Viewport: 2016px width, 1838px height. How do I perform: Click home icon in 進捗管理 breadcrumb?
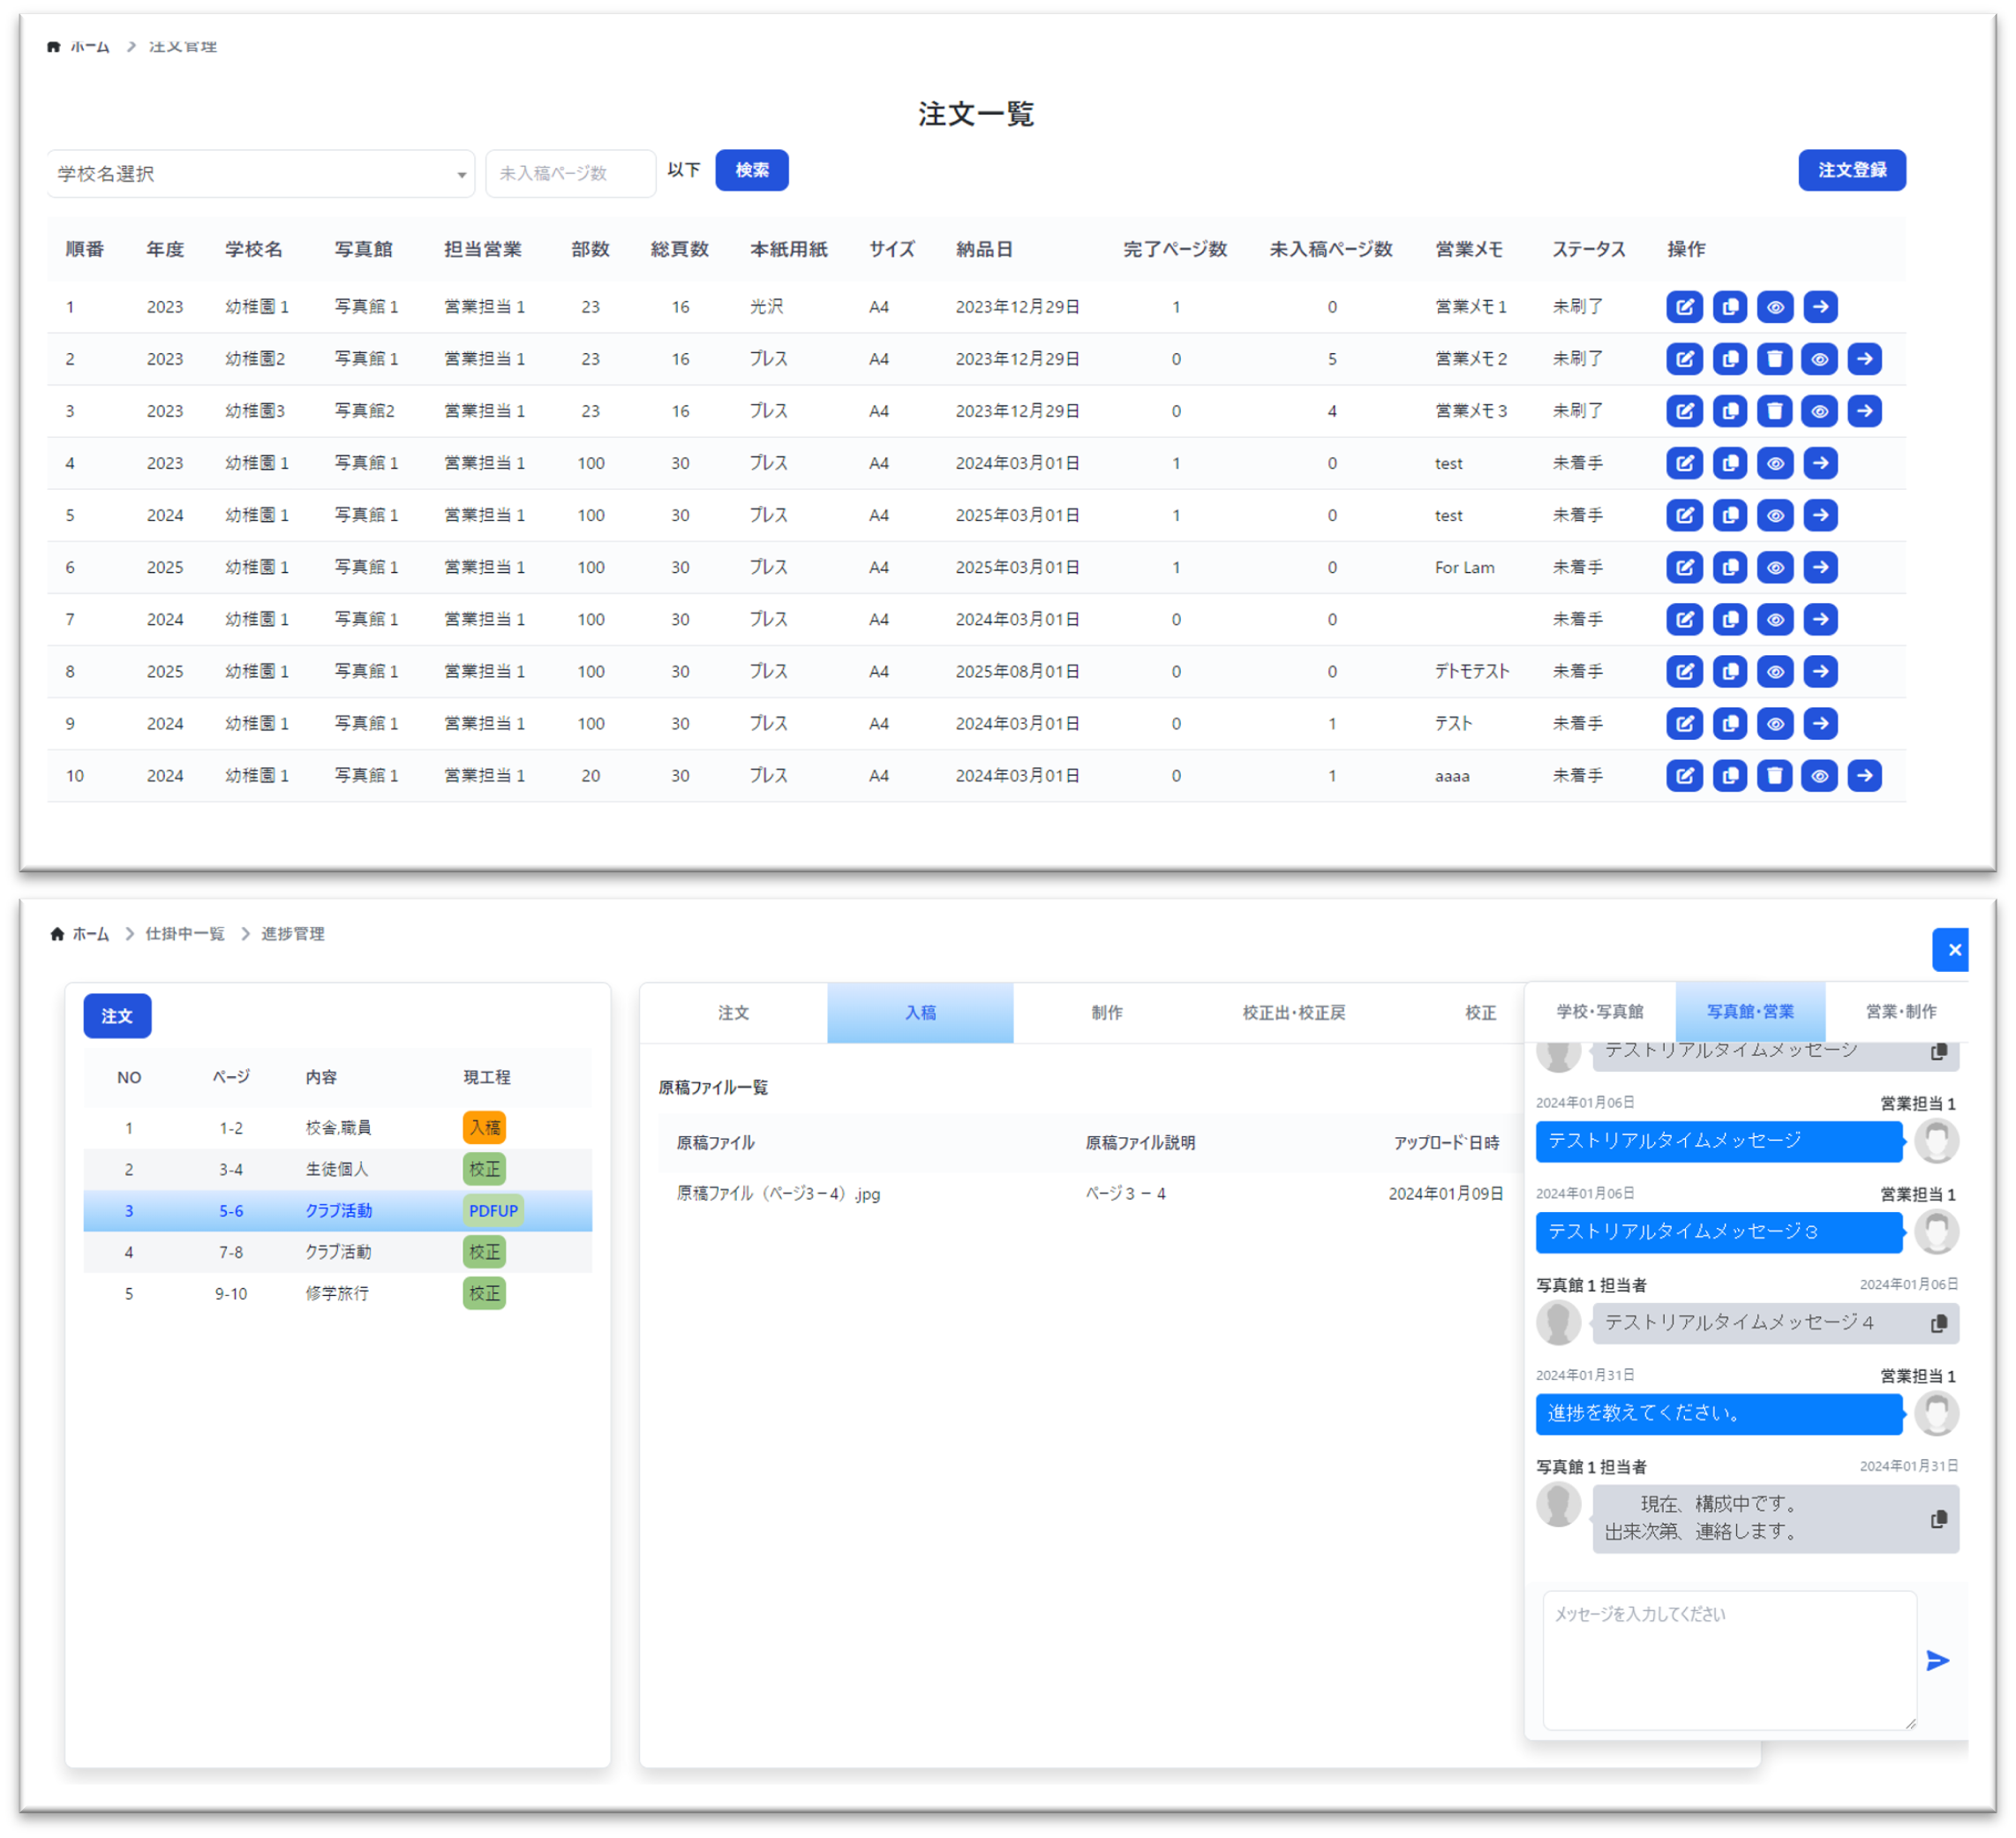57,933
